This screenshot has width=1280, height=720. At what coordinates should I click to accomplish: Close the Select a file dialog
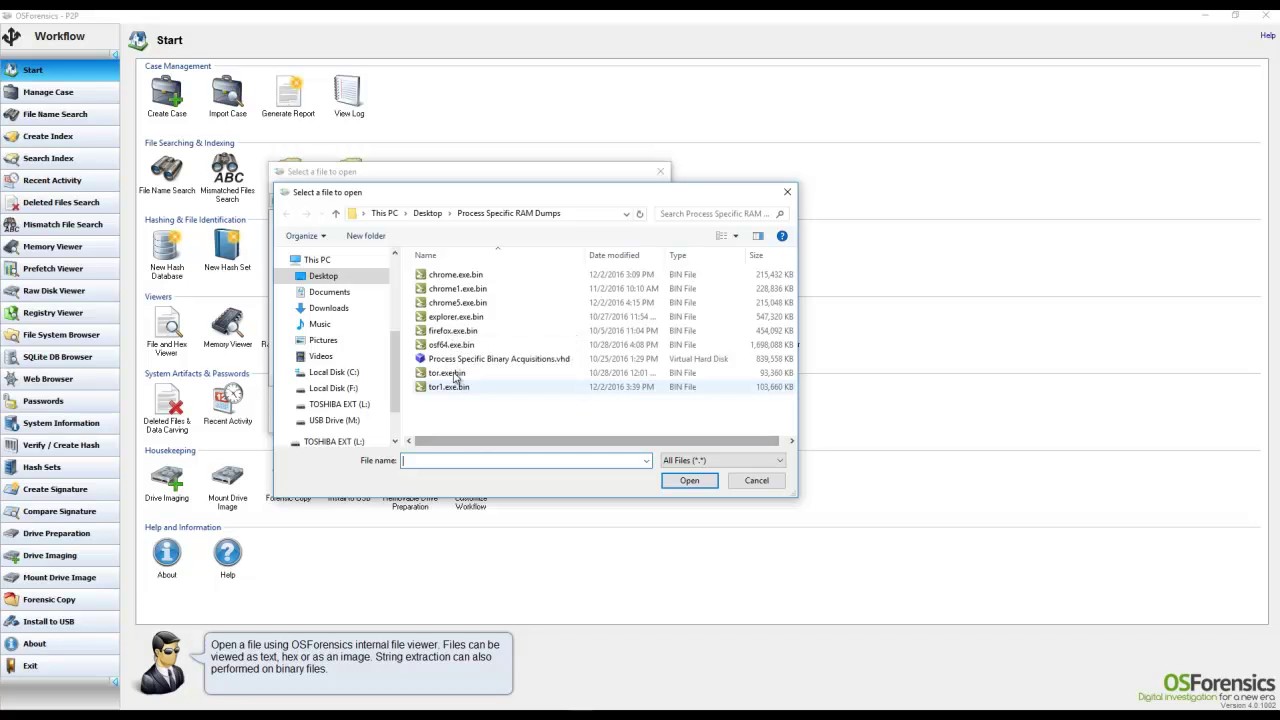[787, 192]
